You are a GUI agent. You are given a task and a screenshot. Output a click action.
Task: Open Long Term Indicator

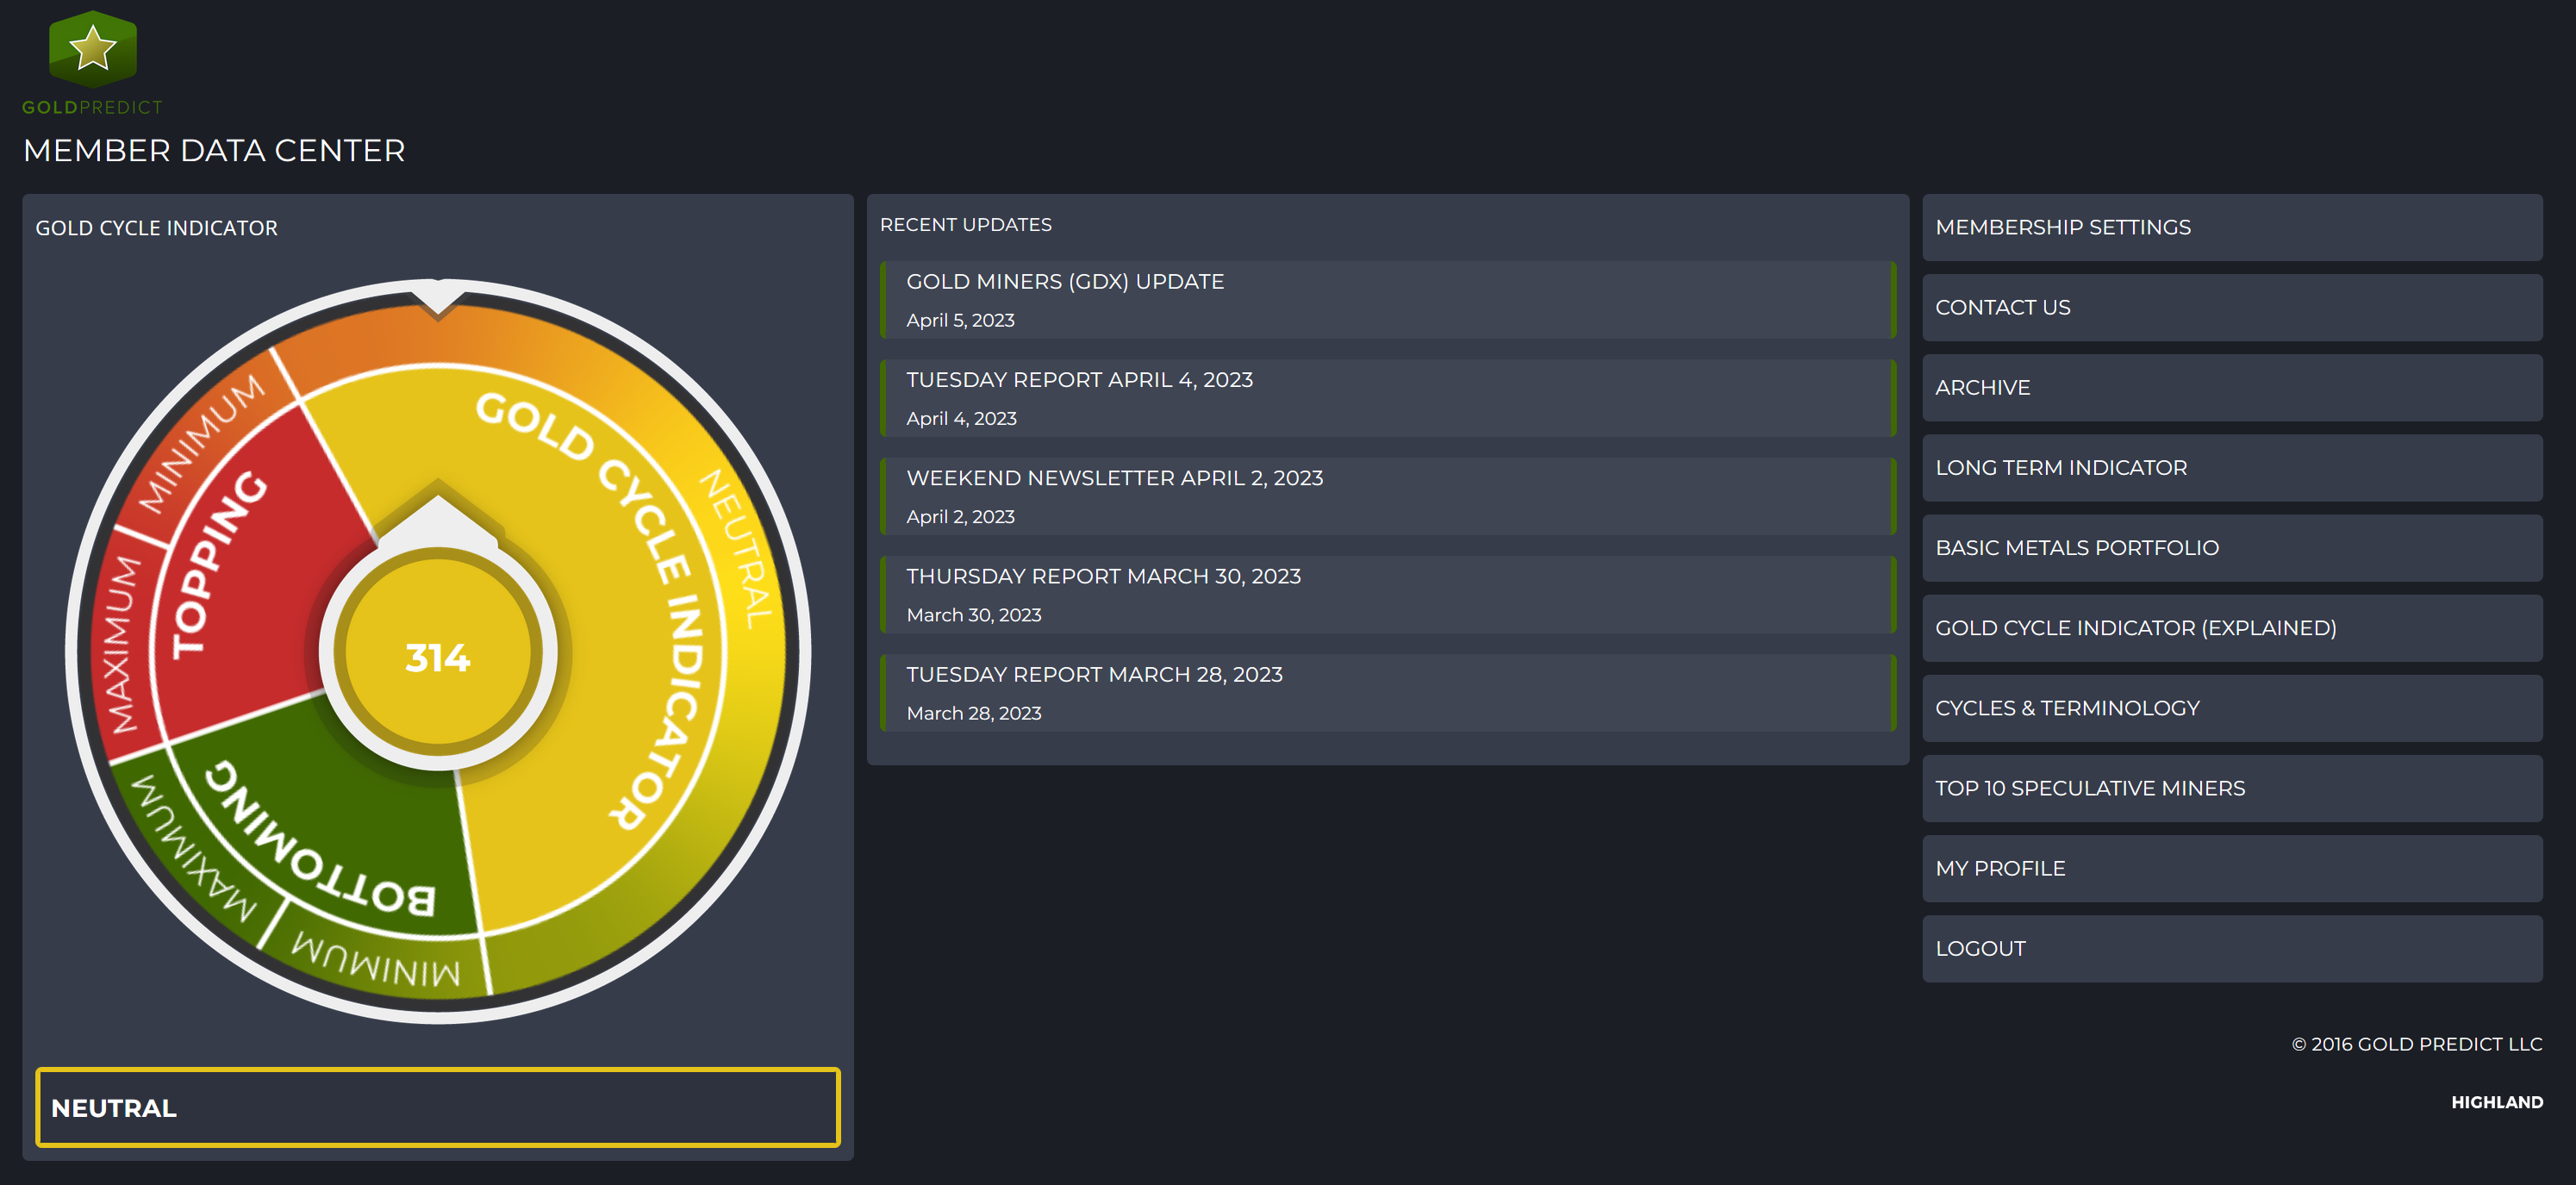(x=2060, y=468)
